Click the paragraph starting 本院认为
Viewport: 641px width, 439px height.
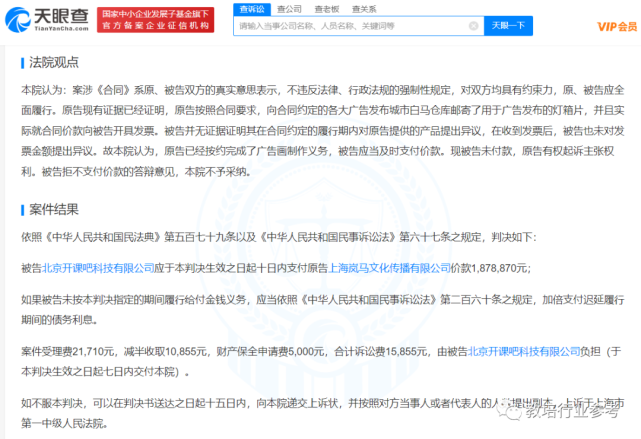coord(323,131)
